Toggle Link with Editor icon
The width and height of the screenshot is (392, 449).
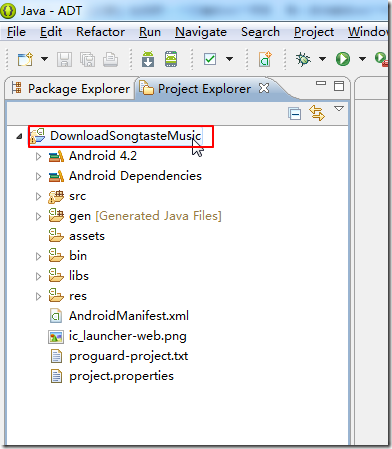pyautogui.click(x=317, y=113)
